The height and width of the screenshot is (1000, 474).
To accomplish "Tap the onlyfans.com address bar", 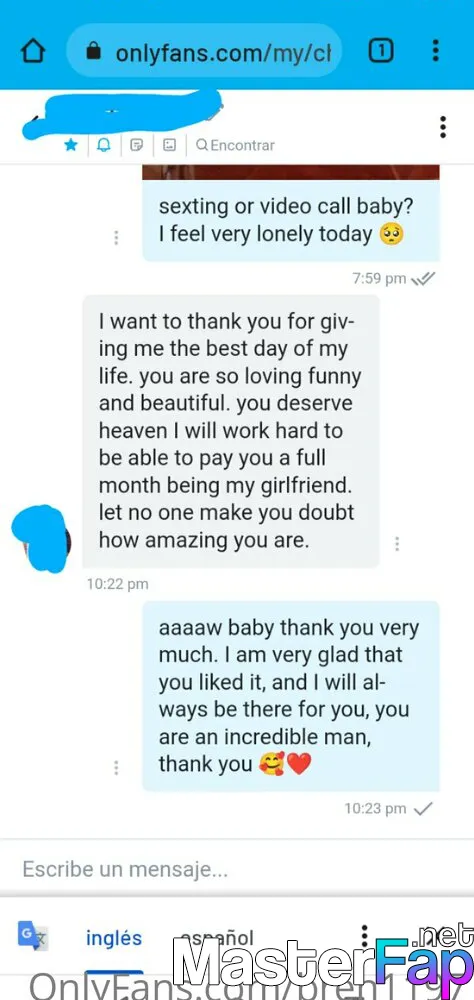I will [204, 51].
